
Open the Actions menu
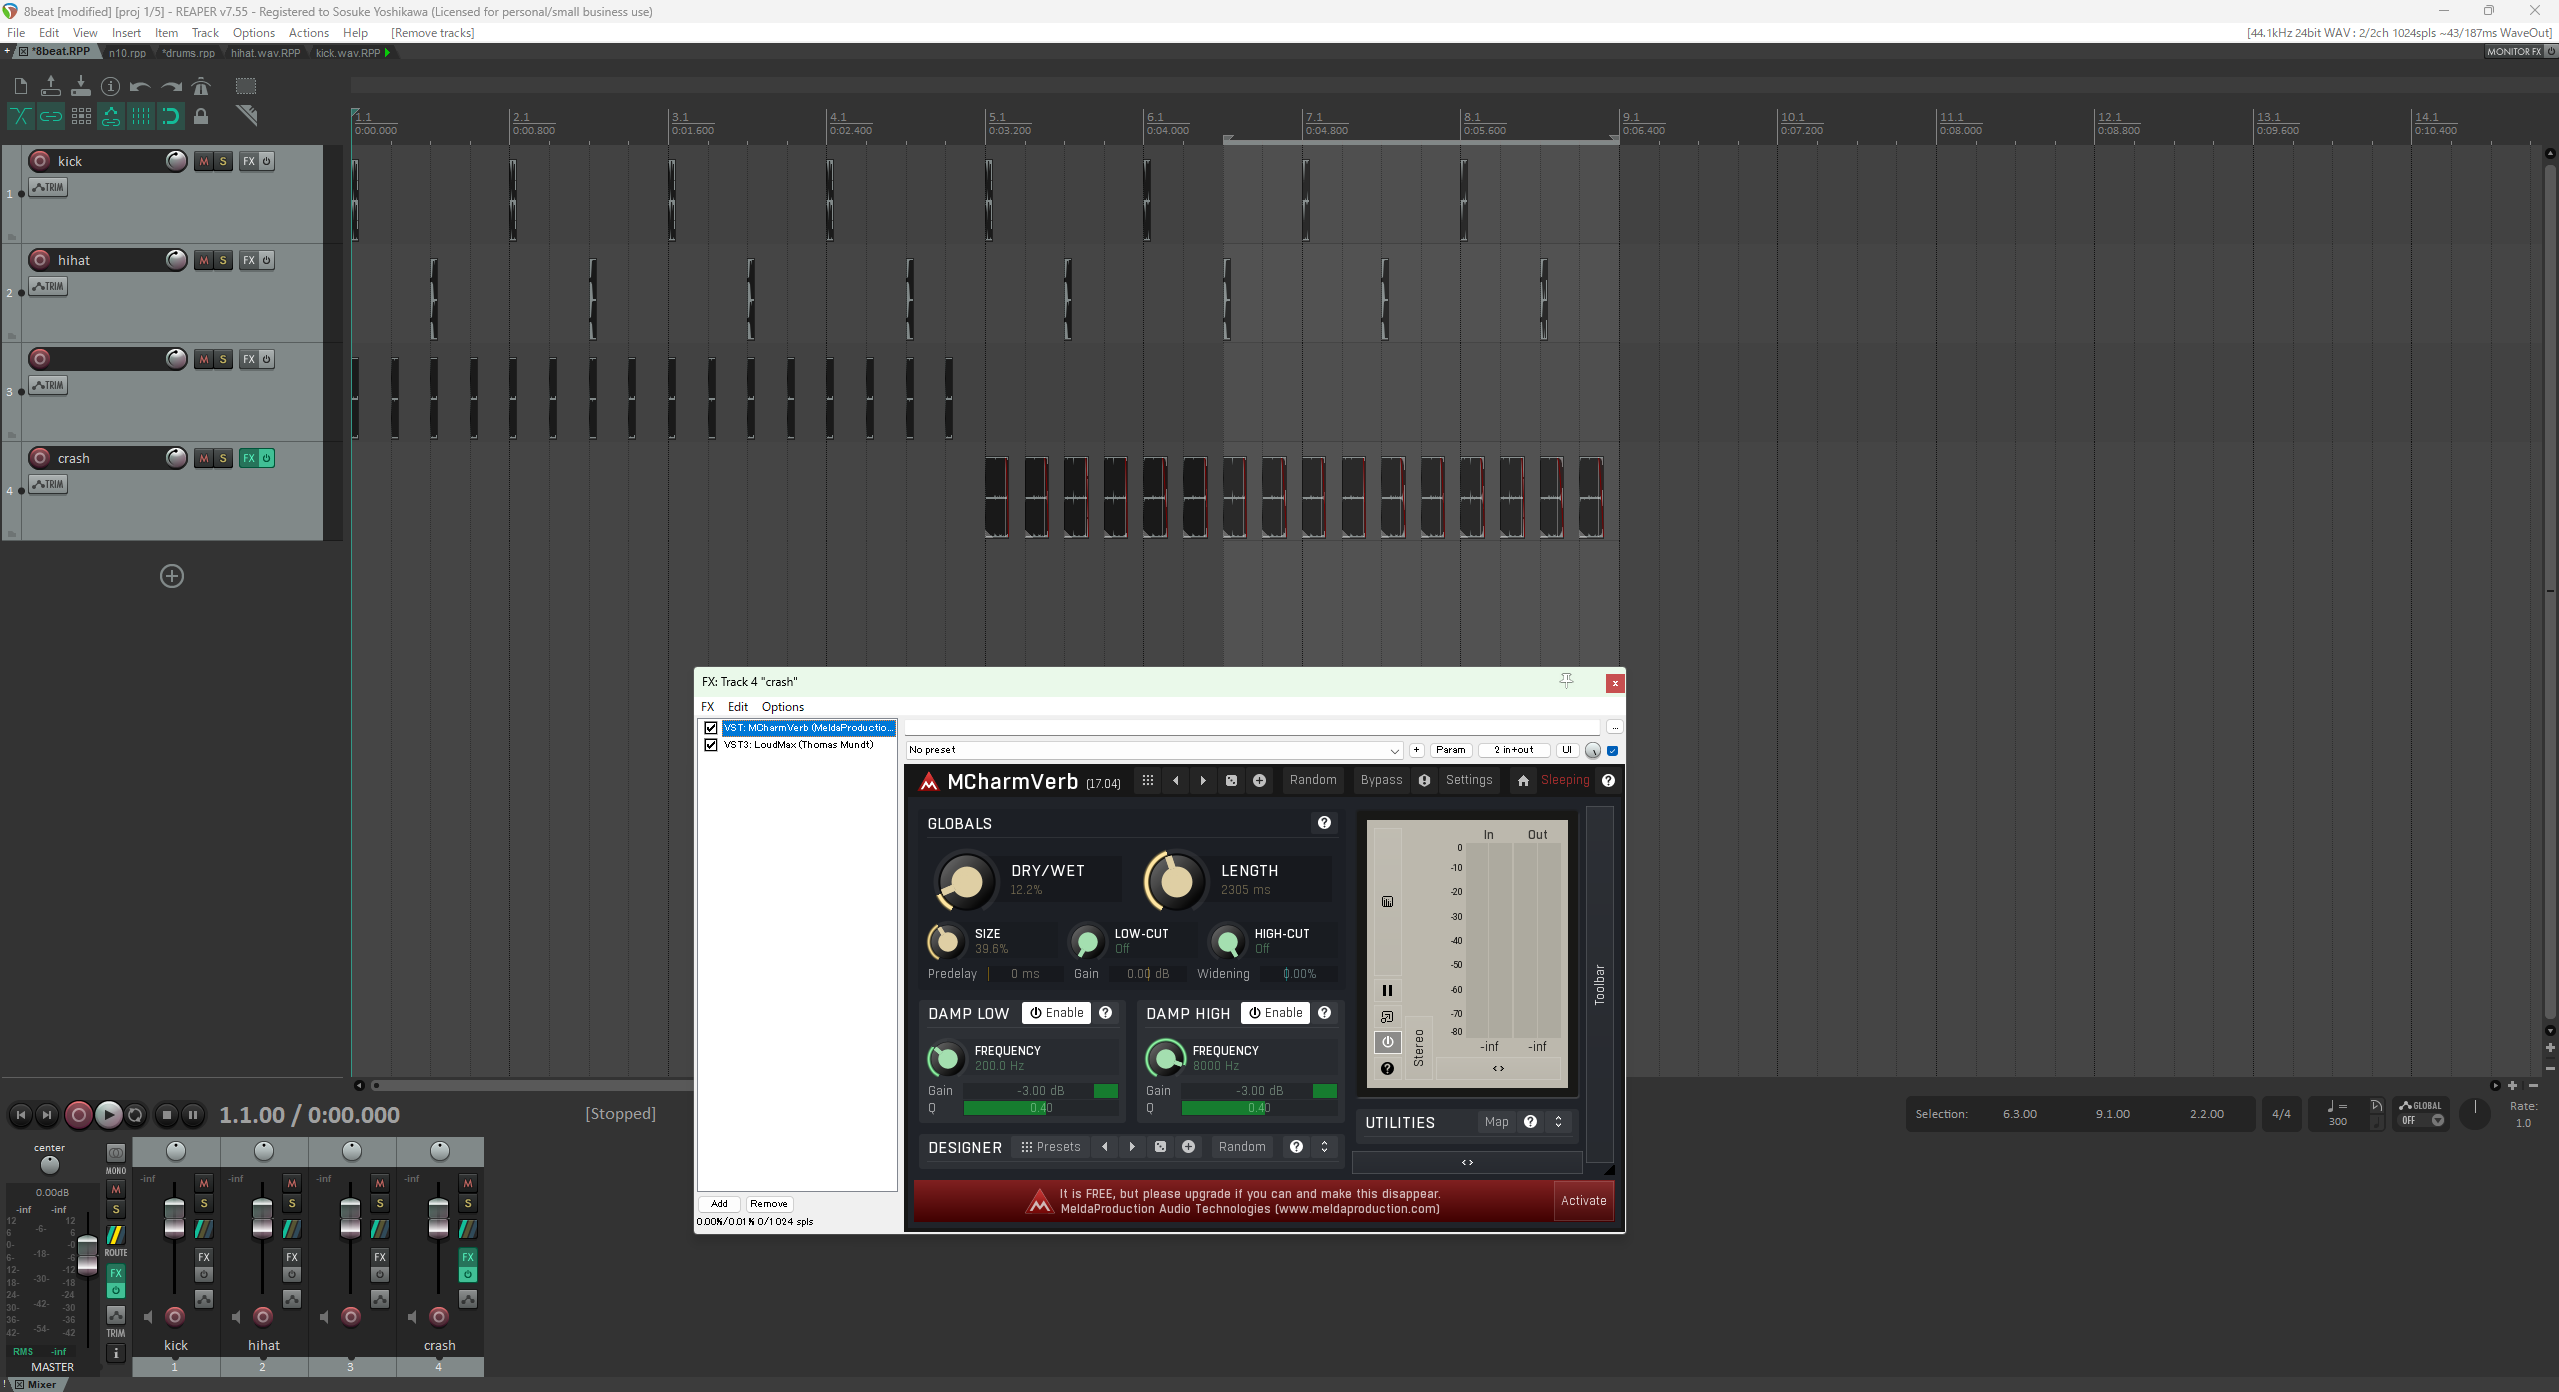pos(308,33)
